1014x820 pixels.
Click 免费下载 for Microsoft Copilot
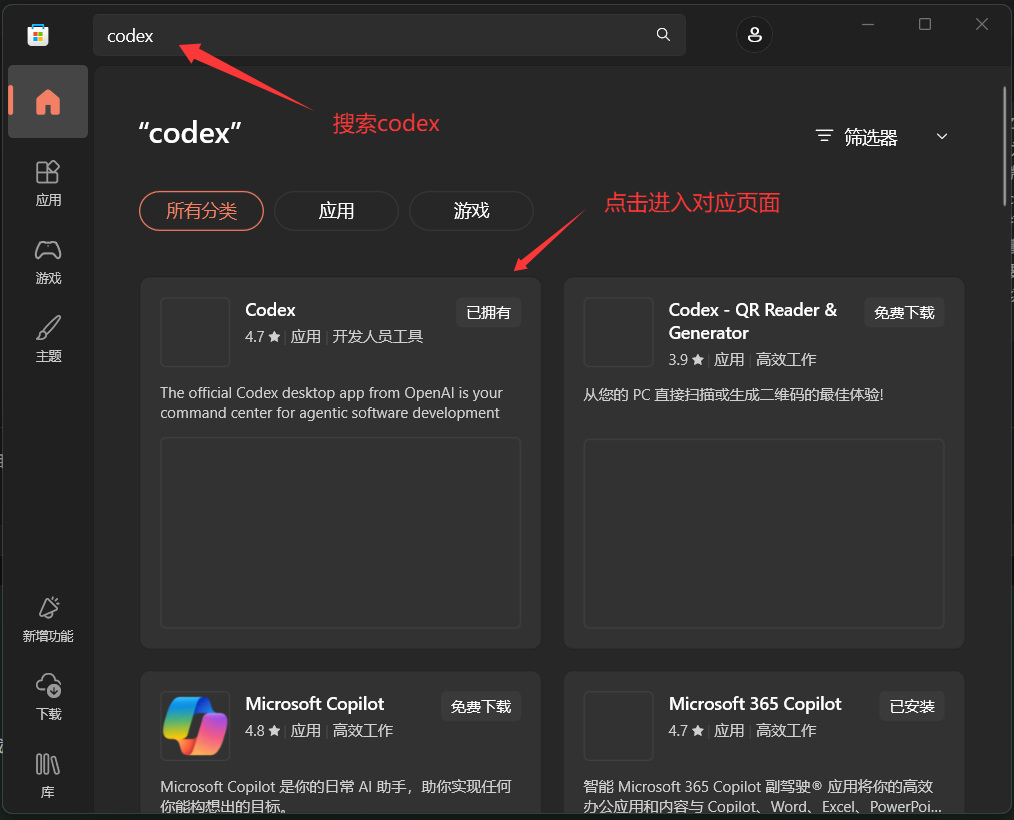481,706
